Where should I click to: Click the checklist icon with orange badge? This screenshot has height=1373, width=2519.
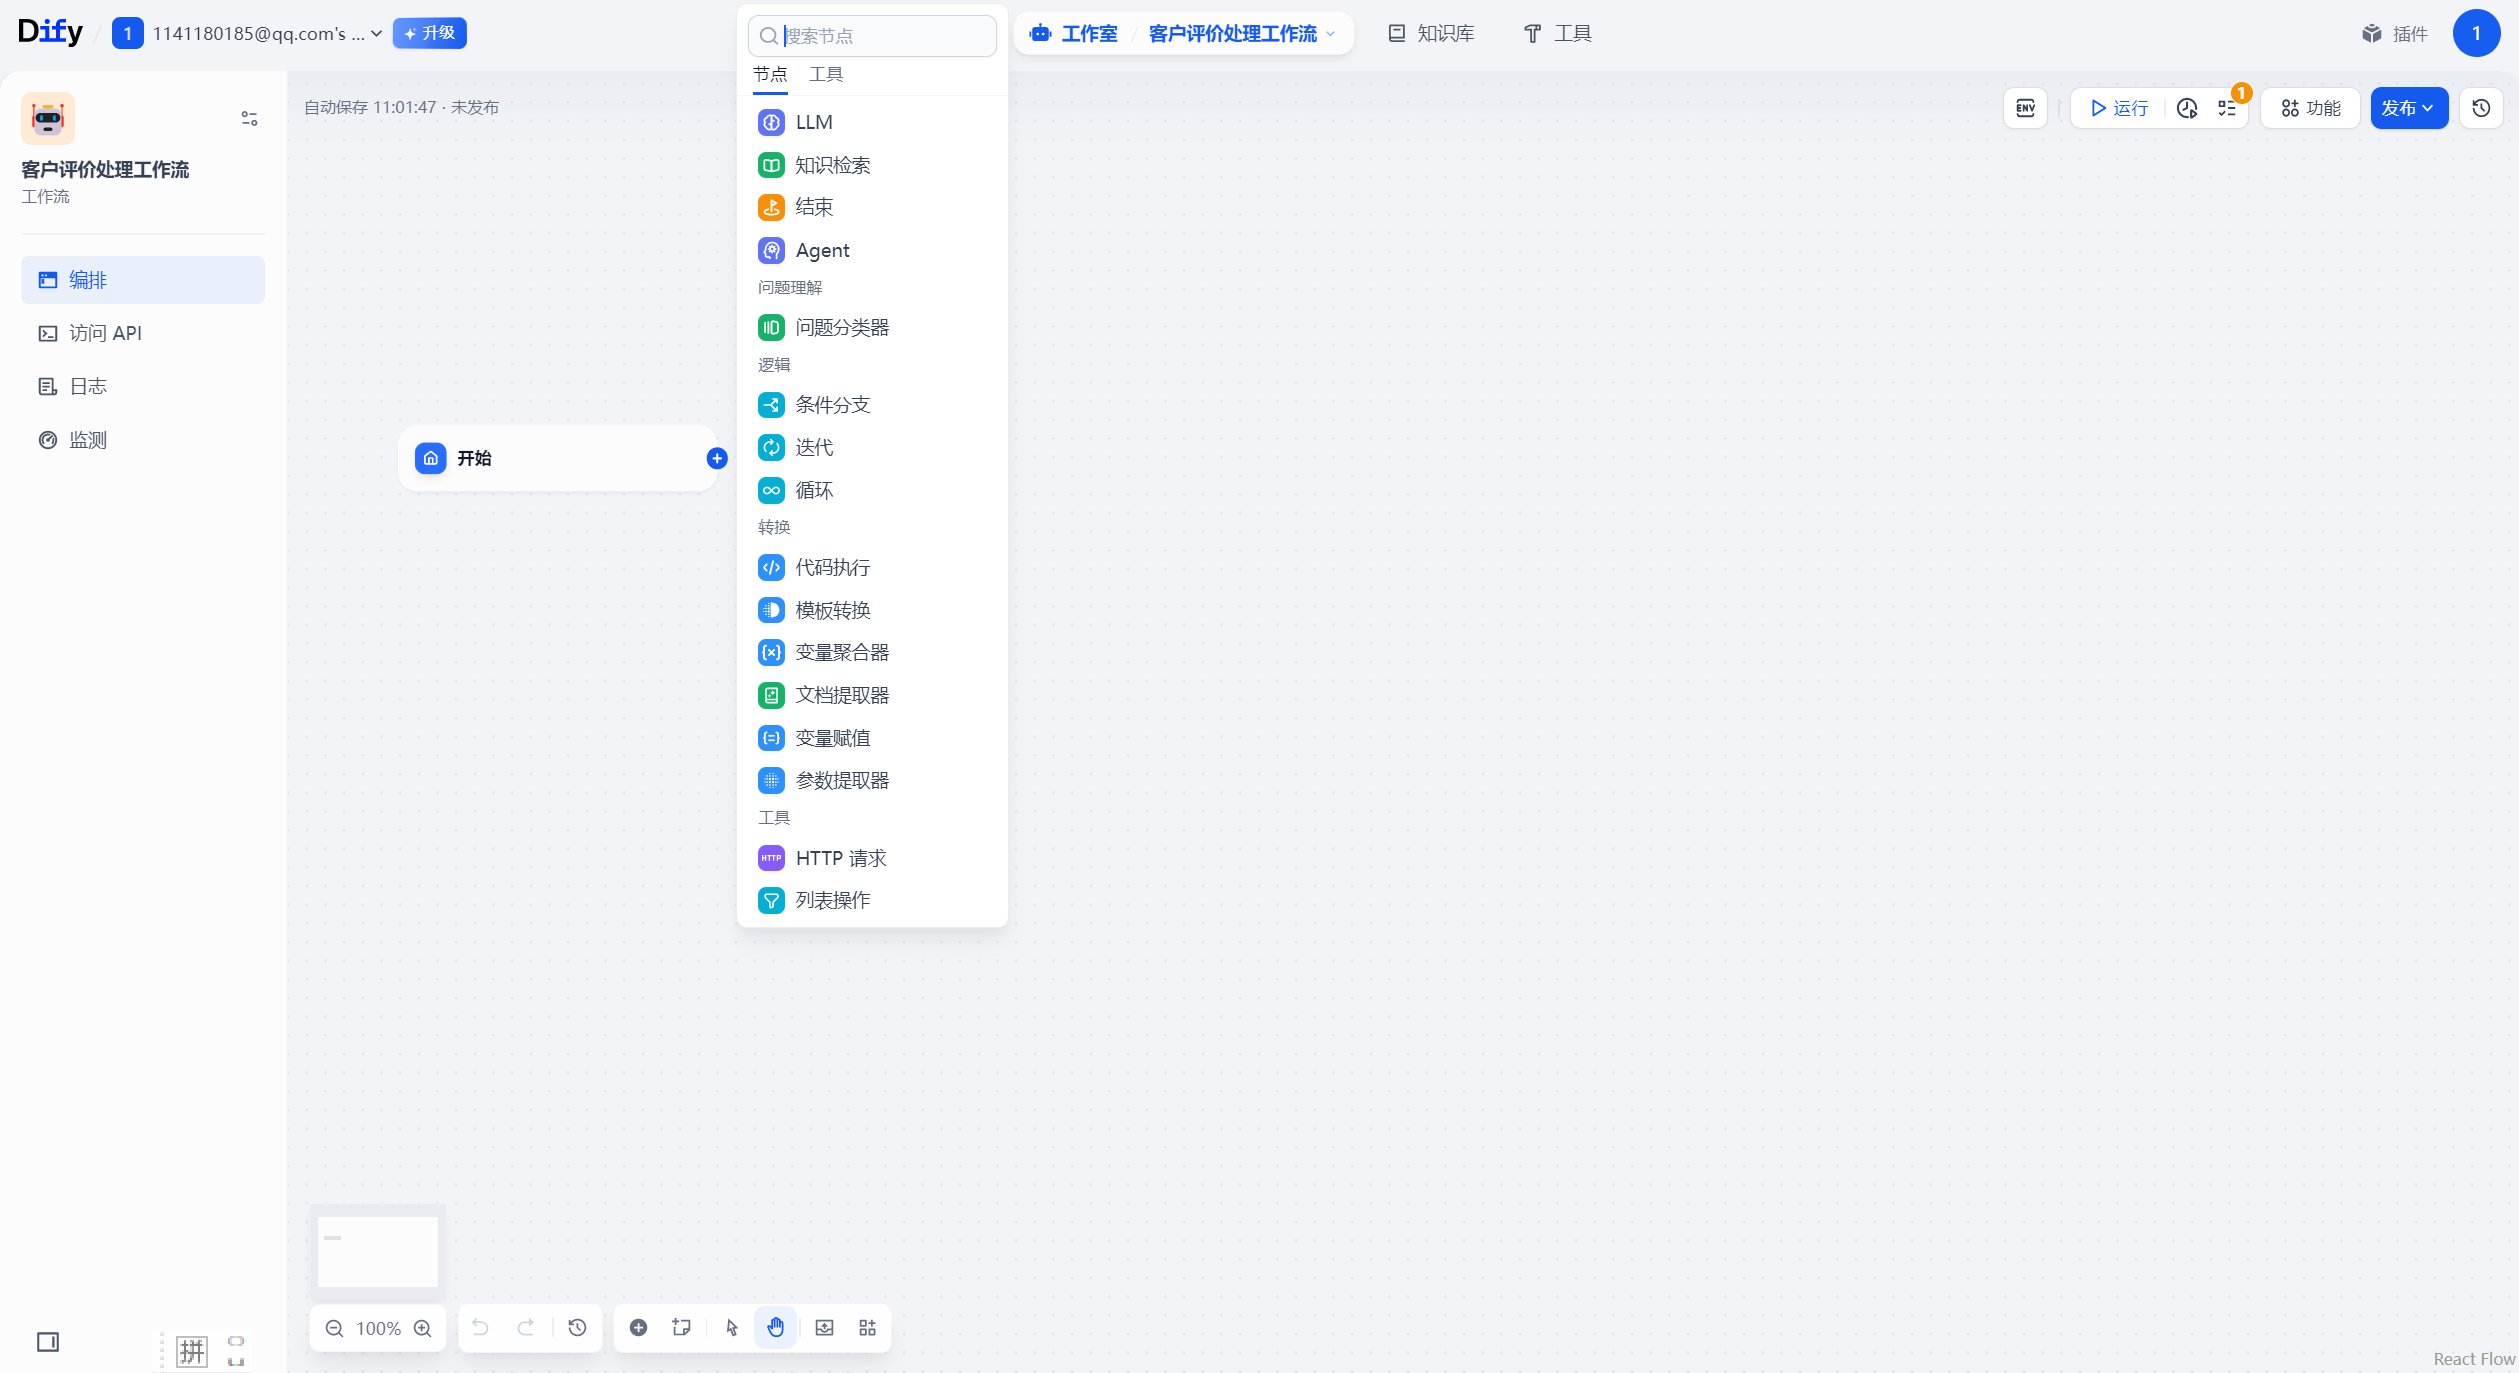(2228, 108)
